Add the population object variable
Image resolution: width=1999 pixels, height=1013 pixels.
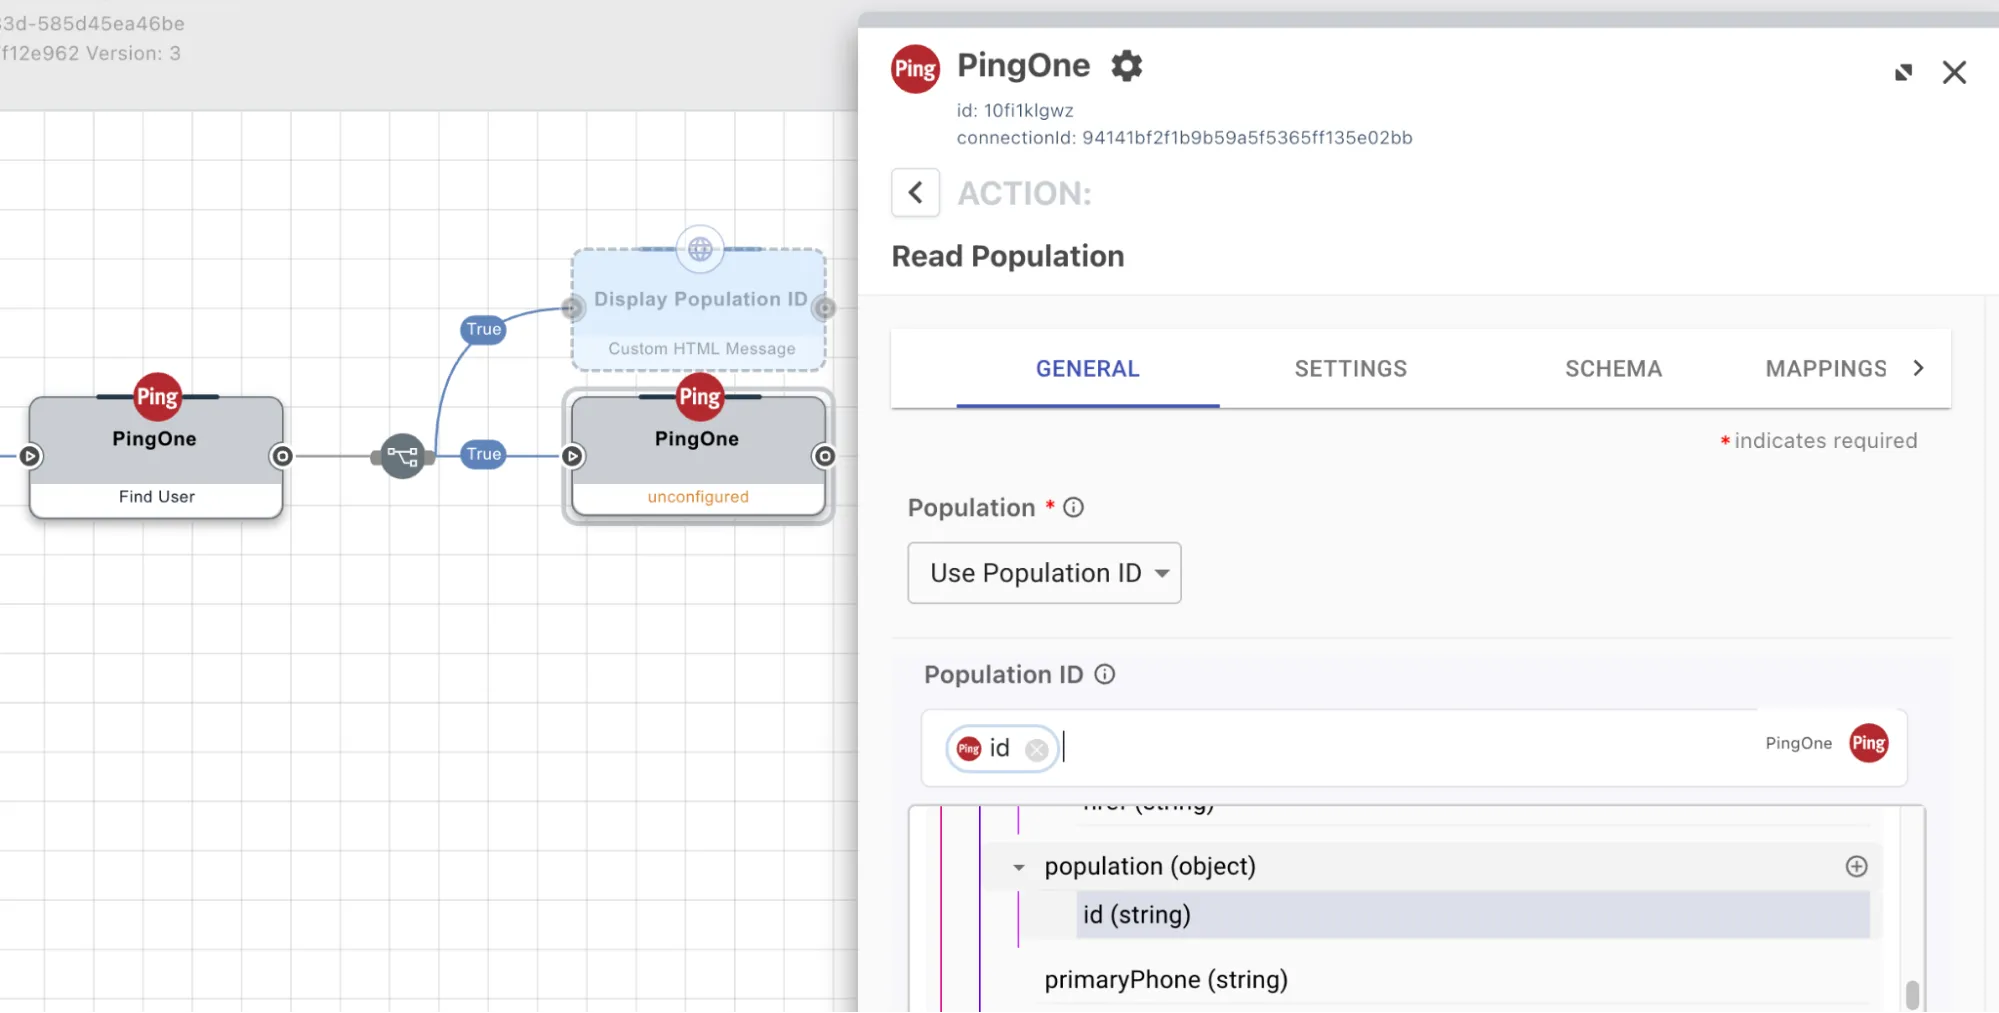pos(1856,866)
